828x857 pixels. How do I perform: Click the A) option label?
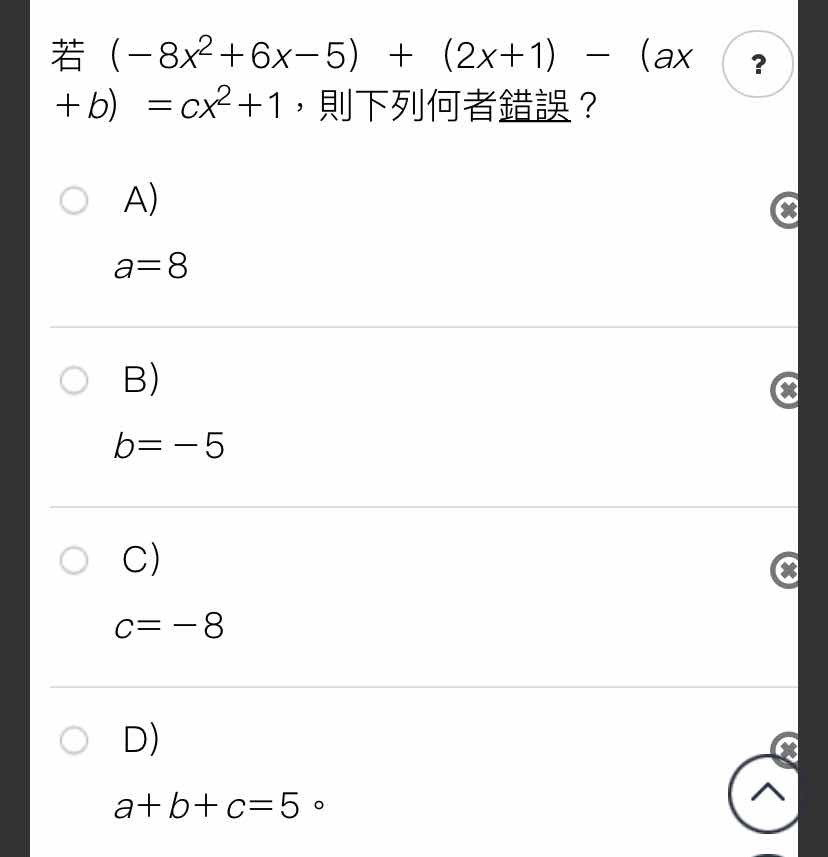(x=140, y=199)
